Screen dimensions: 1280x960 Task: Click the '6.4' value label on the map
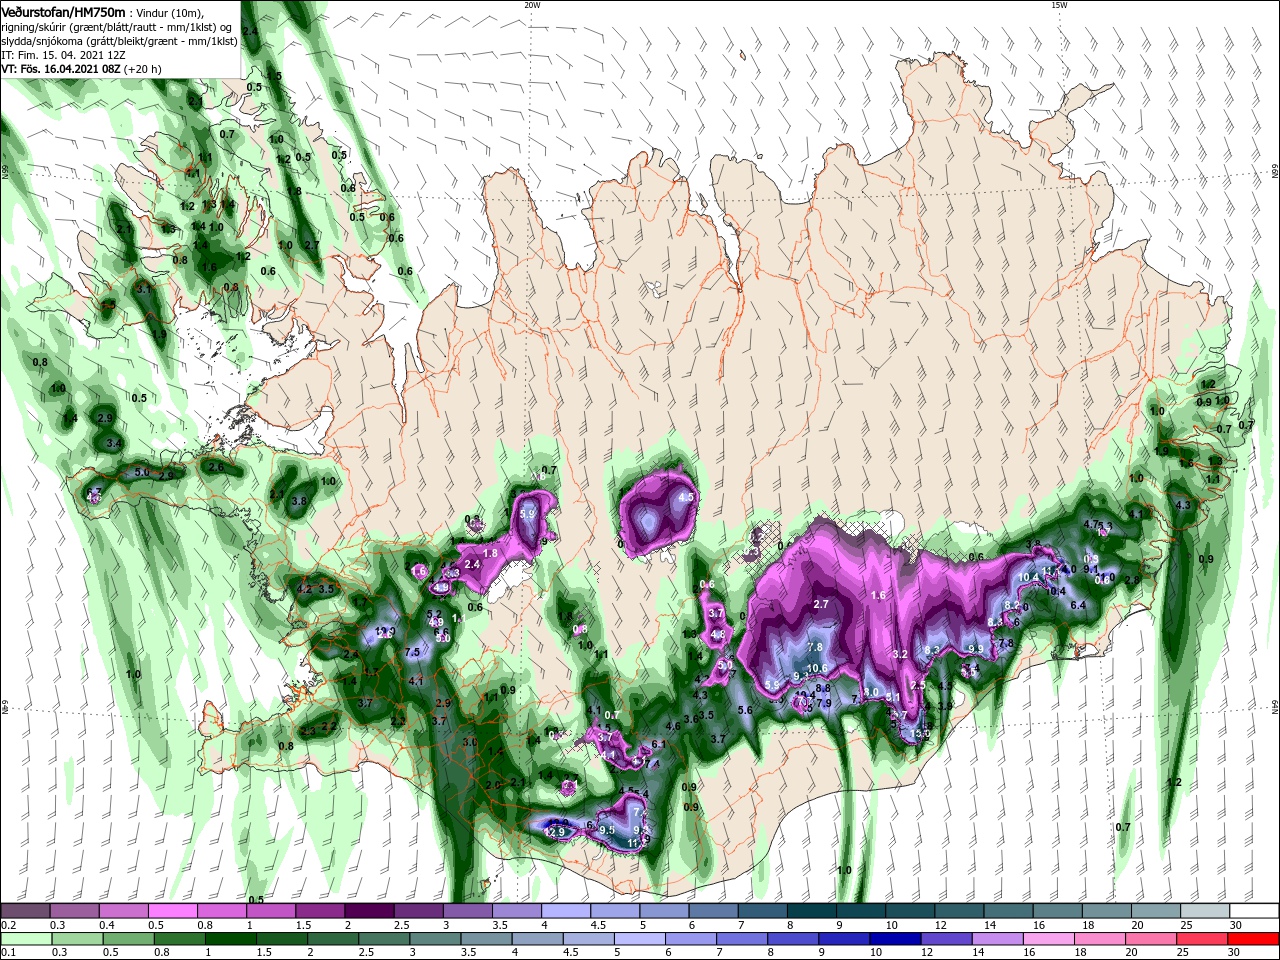(x=1078, y=605)
